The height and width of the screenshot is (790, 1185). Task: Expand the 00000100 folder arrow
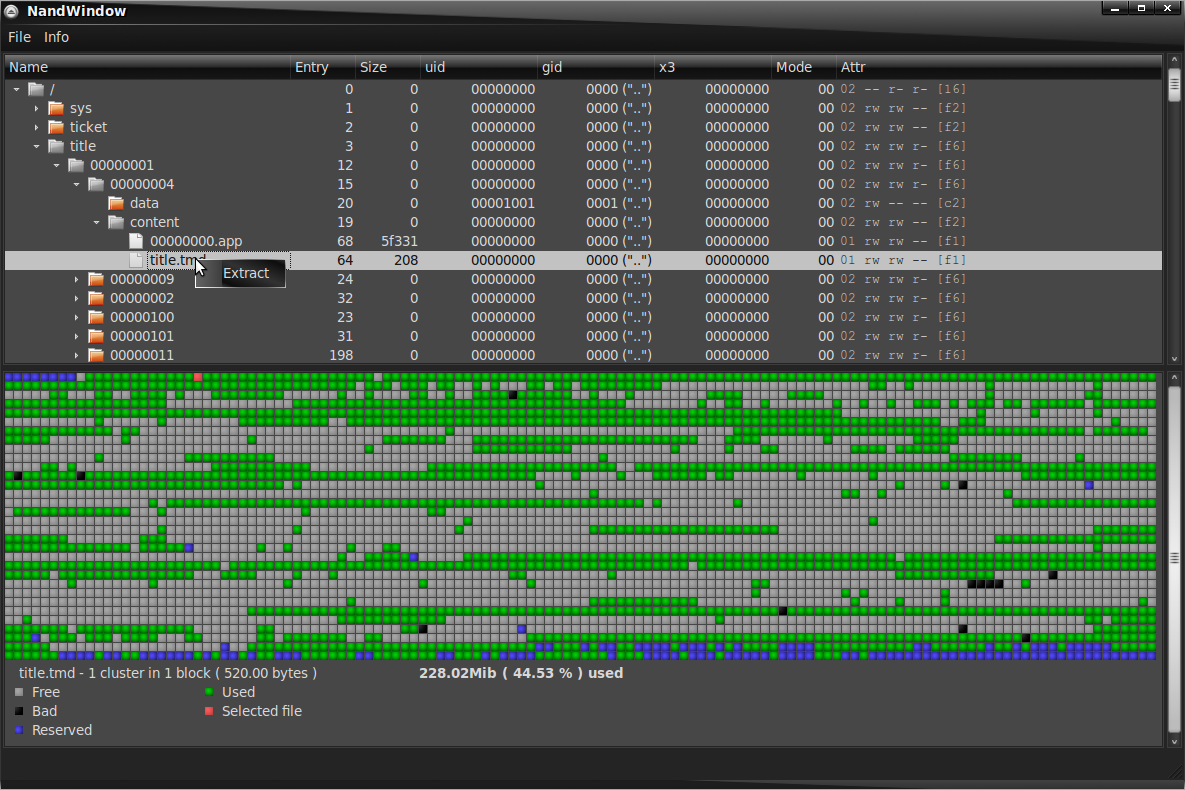pos(76,317)
